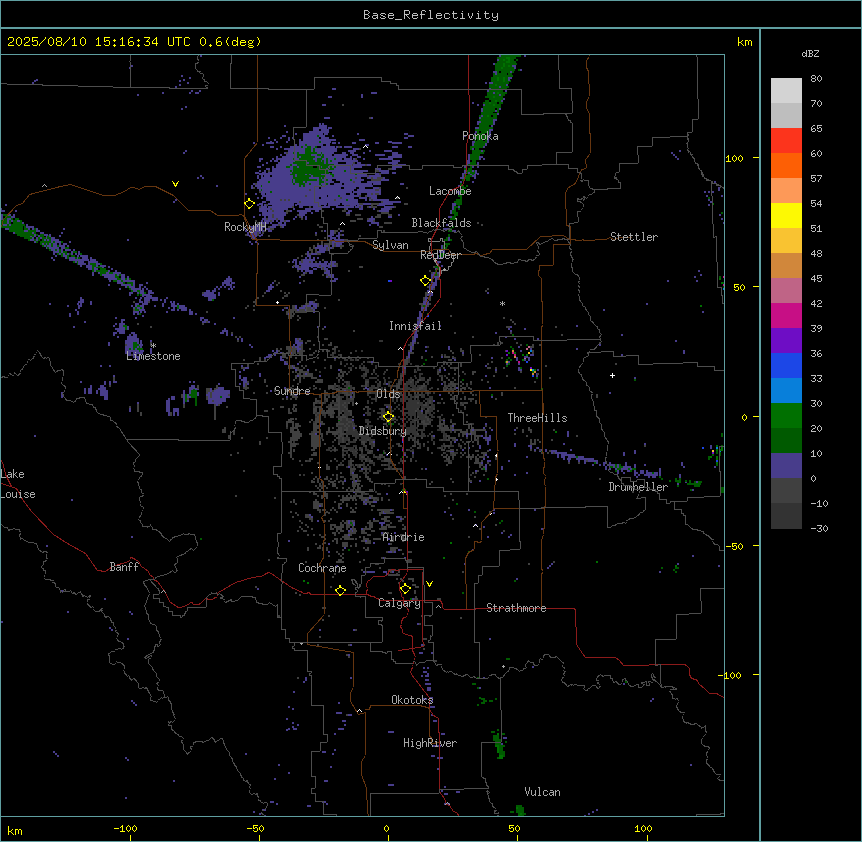Click the ThreeHills label
The height and width of the screenshot is (842, 862).
[x=537, y=418]
